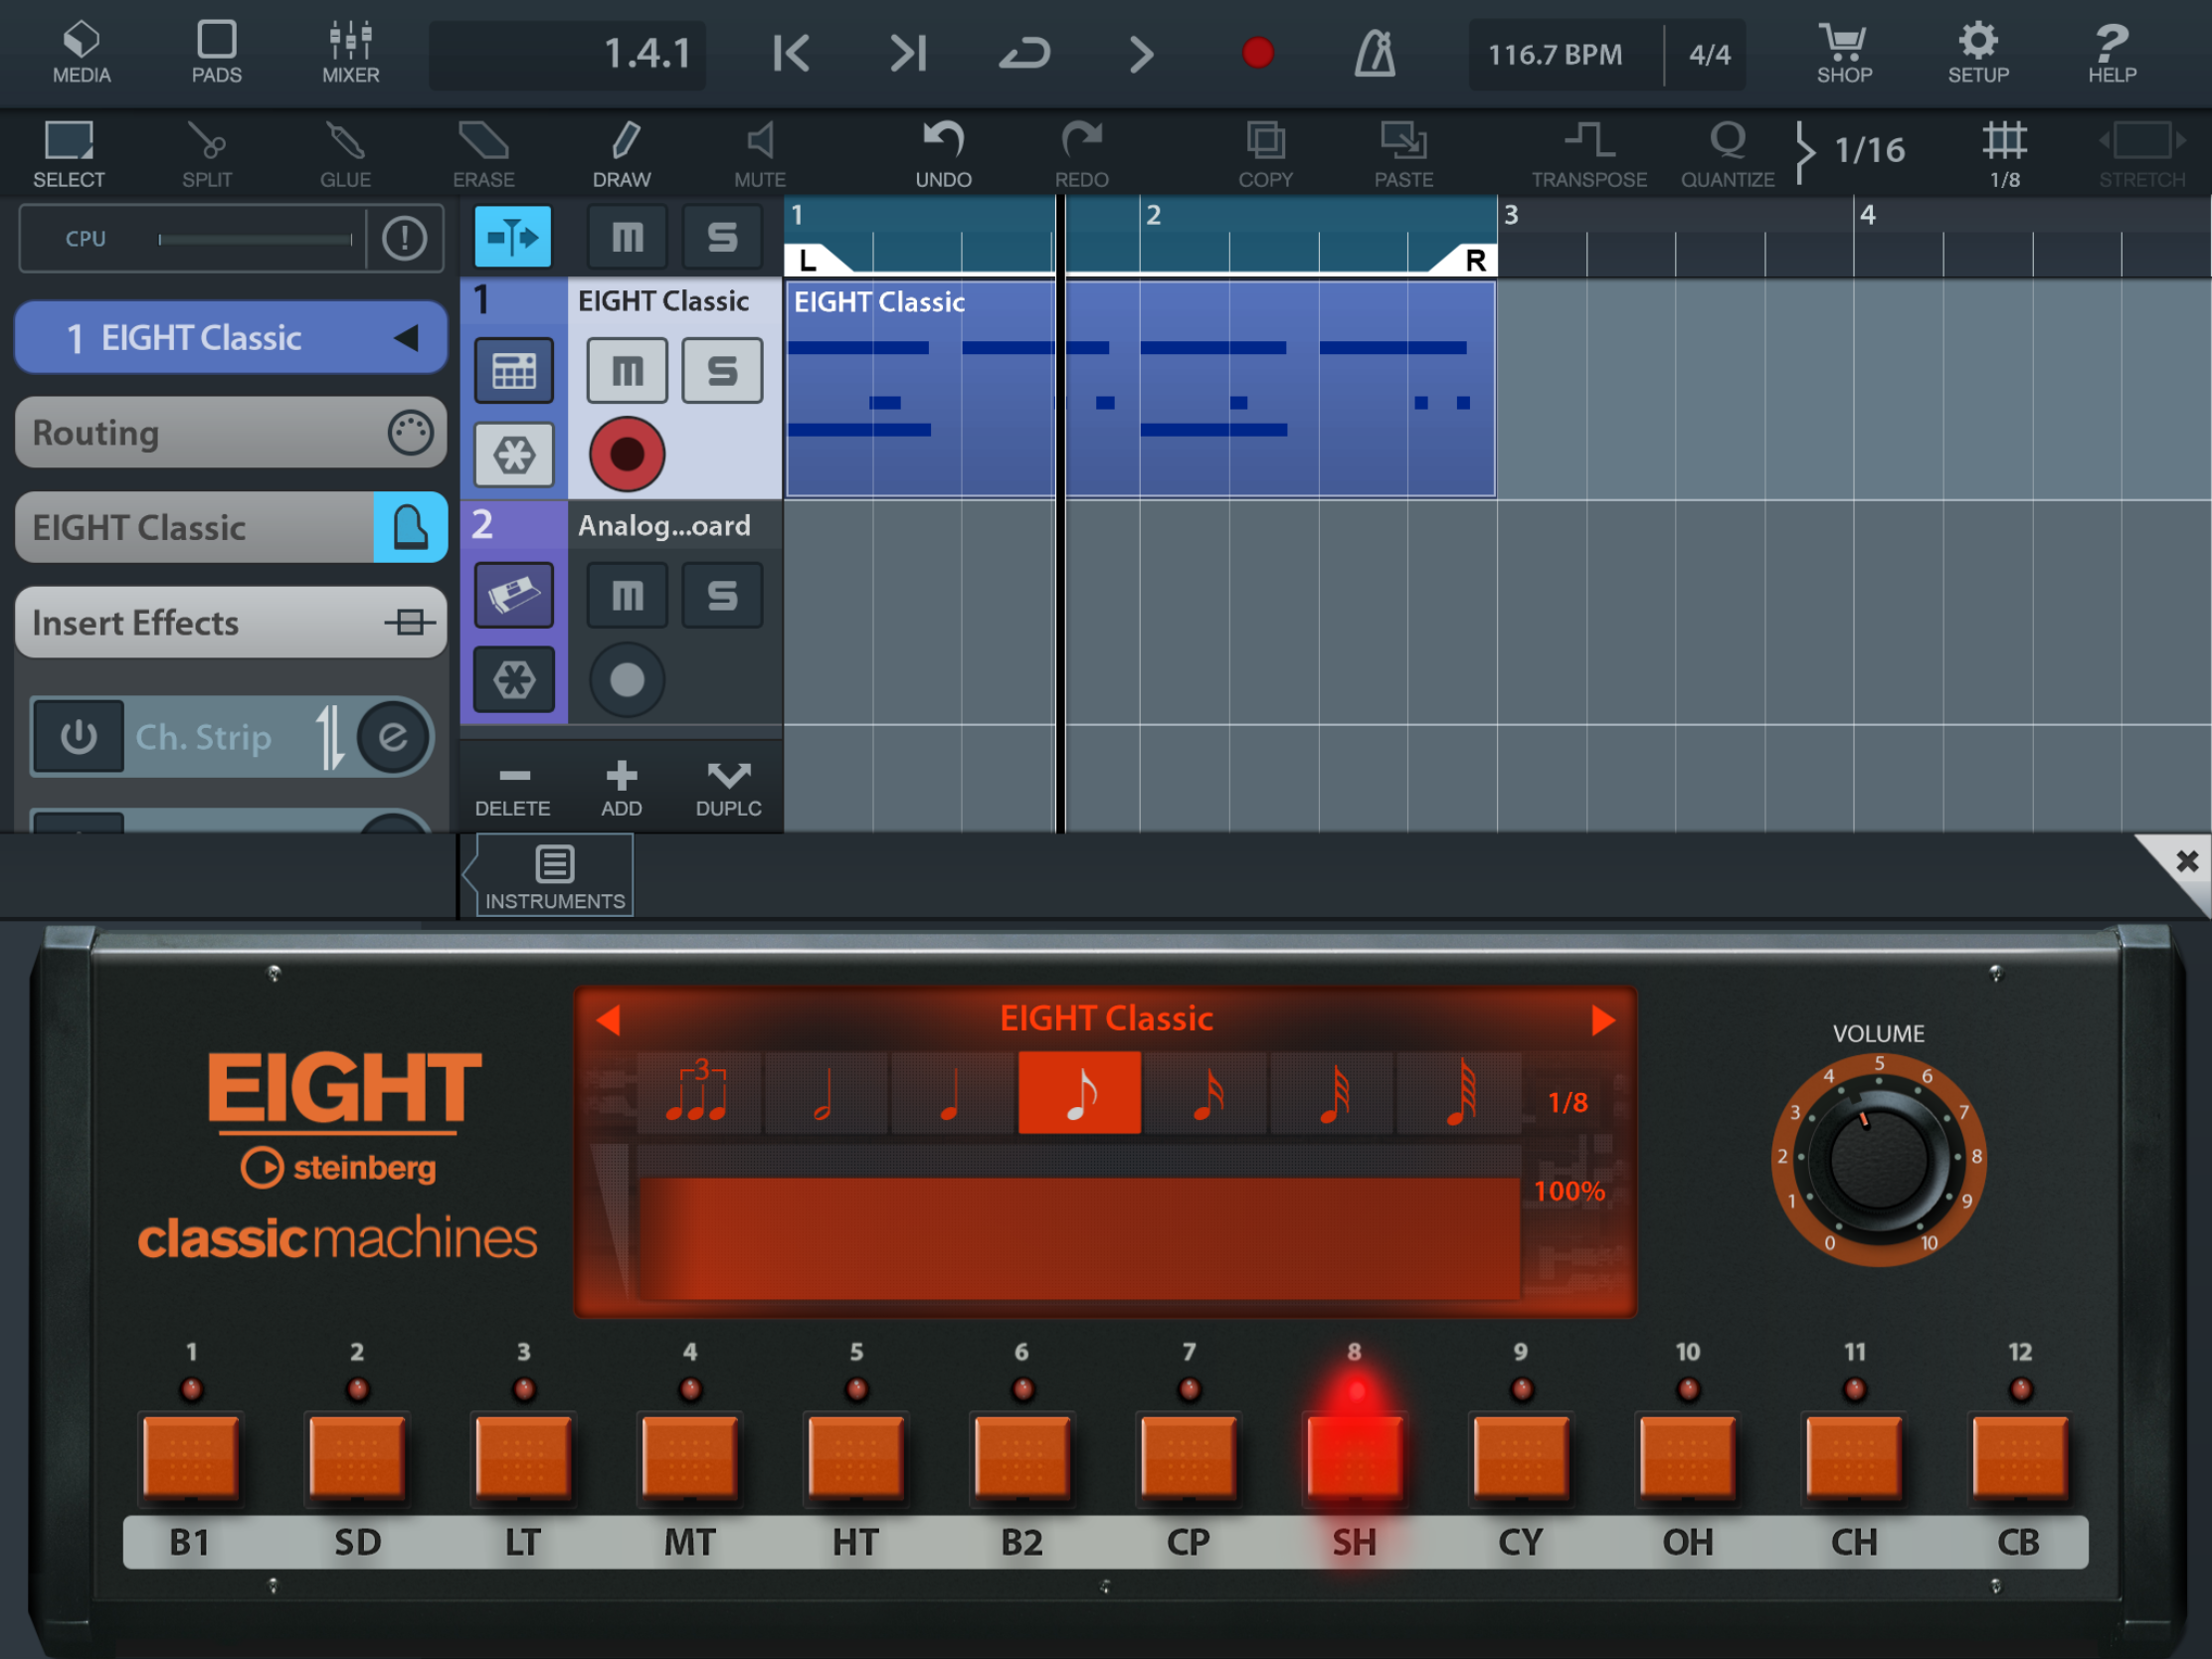Open the Help panel
The image size is (2212, 1659).
(2112, 53)
